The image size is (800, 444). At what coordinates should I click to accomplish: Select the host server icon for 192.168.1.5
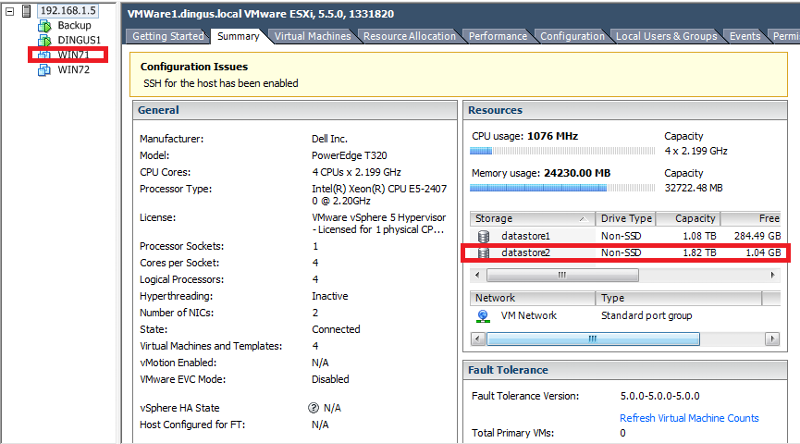(x=27, y=11)
